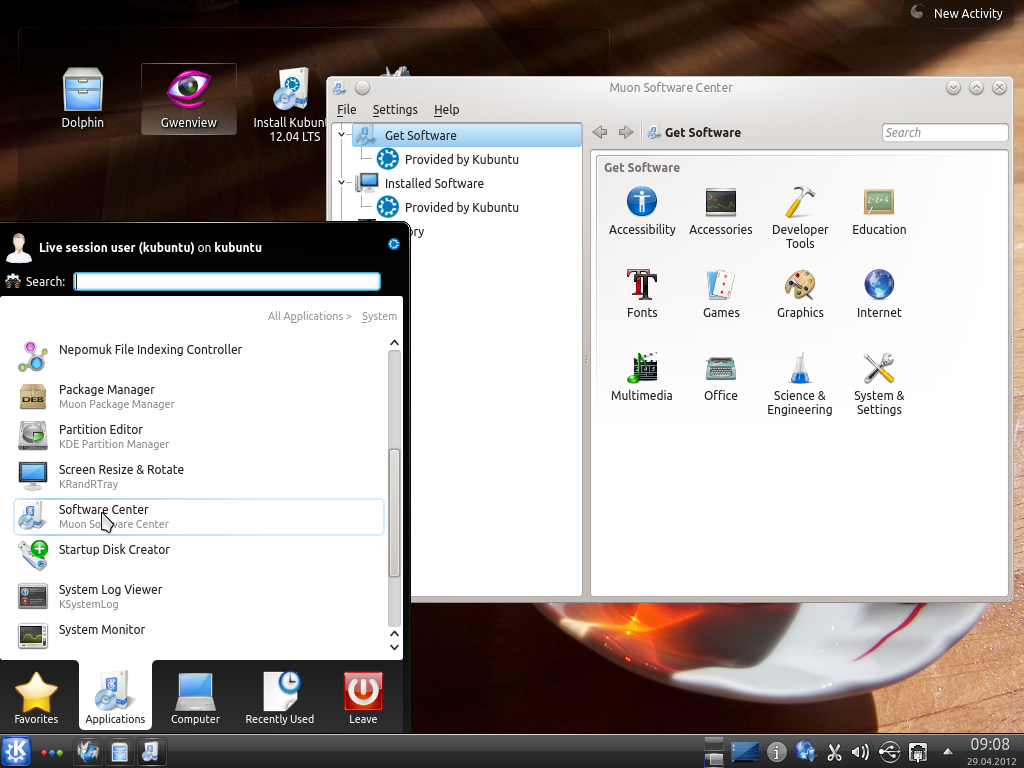The image size is (1024, 768).
Task: Click the Dolphin launcher in the panel
Action: pyautogui.click(x=120, y=752)
